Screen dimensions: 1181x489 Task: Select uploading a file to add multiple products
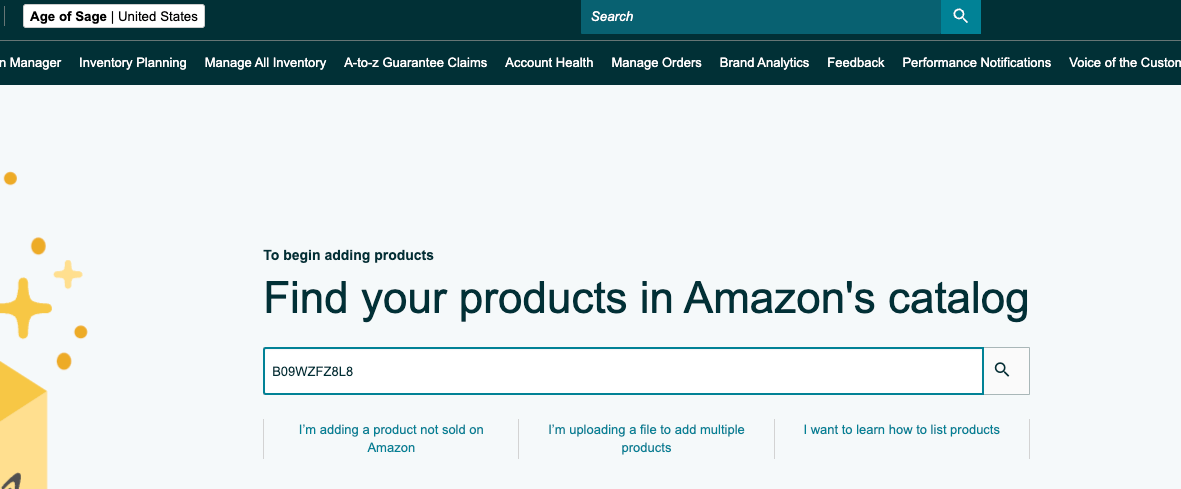pyautogui.click(x=646, y=438)
